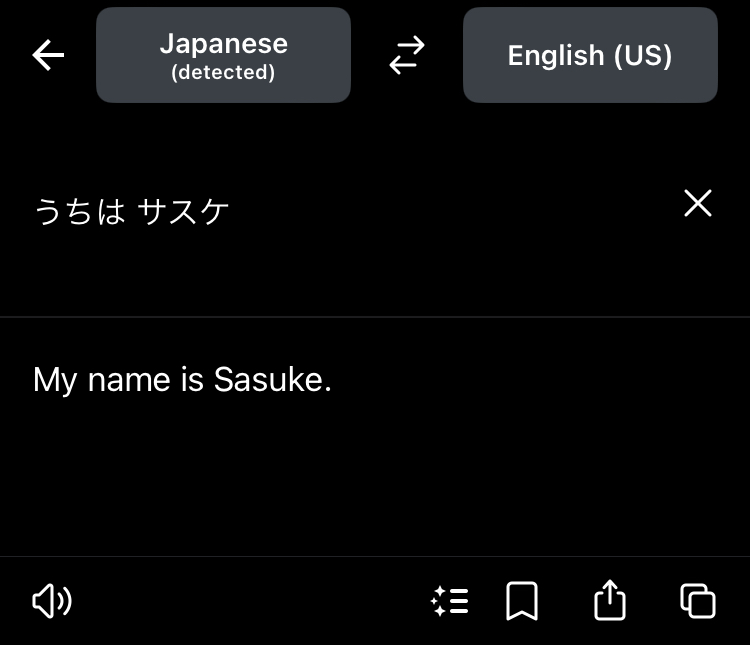Tap the source text うちは サスケ to edit
The height and width of the screenshot is (645, 750).
(x=132, y=211)
